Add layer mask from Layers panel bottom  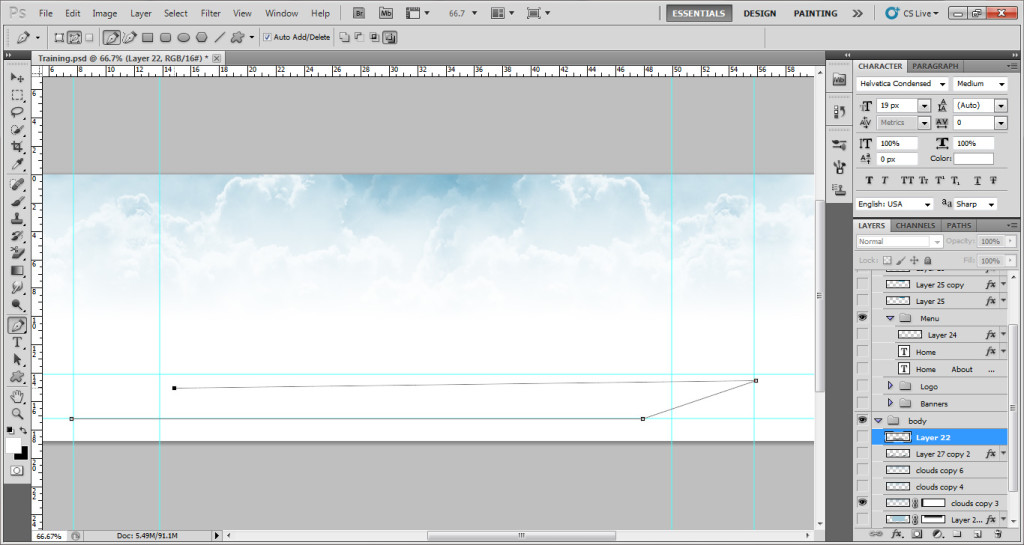point(917,534)
